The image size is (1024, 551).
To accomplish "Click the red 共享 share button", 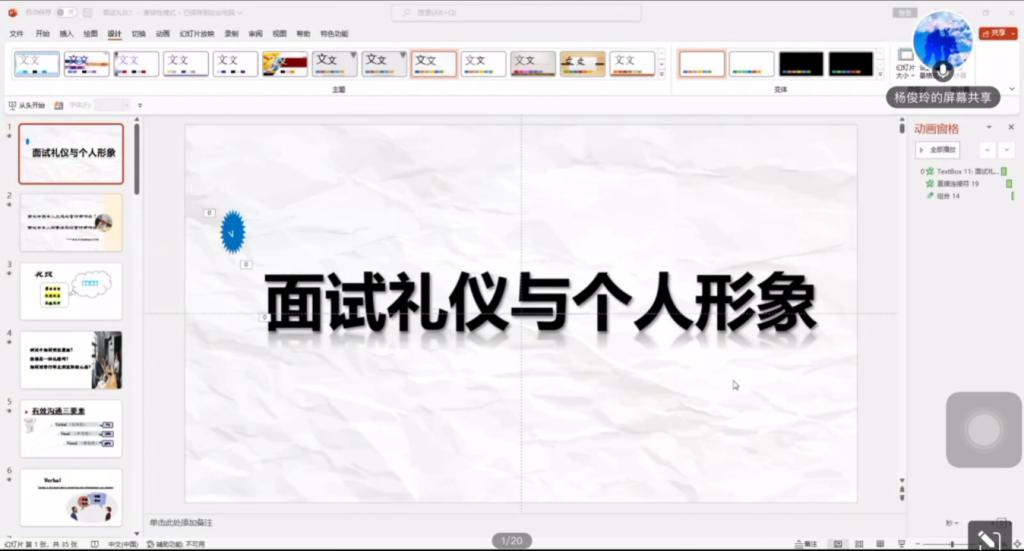I will 996,33.
